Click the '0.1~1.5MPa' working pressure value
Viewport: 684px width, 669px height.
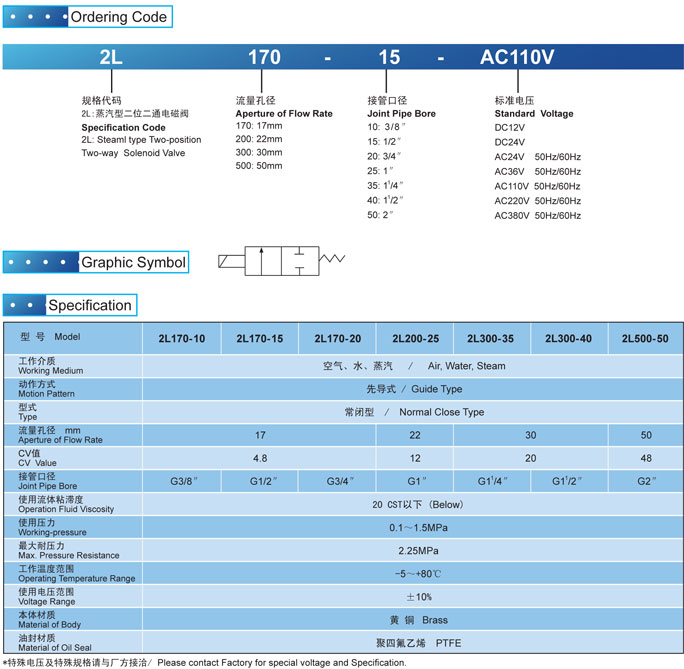point(418,528)
